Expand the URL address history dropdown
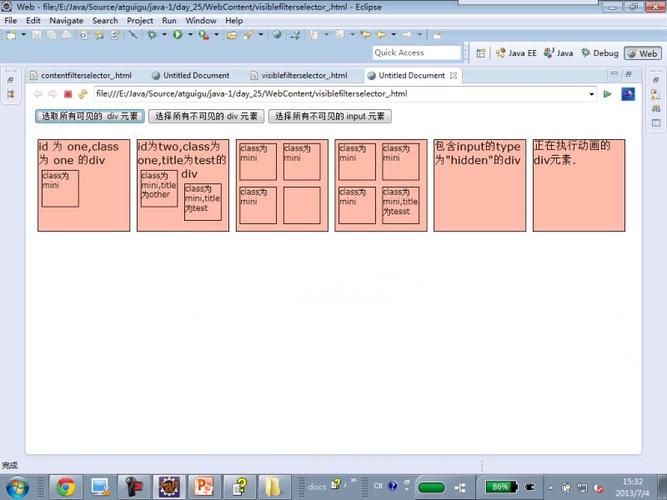This screenshot has height=500, width=667. click(x=591, y=94)
